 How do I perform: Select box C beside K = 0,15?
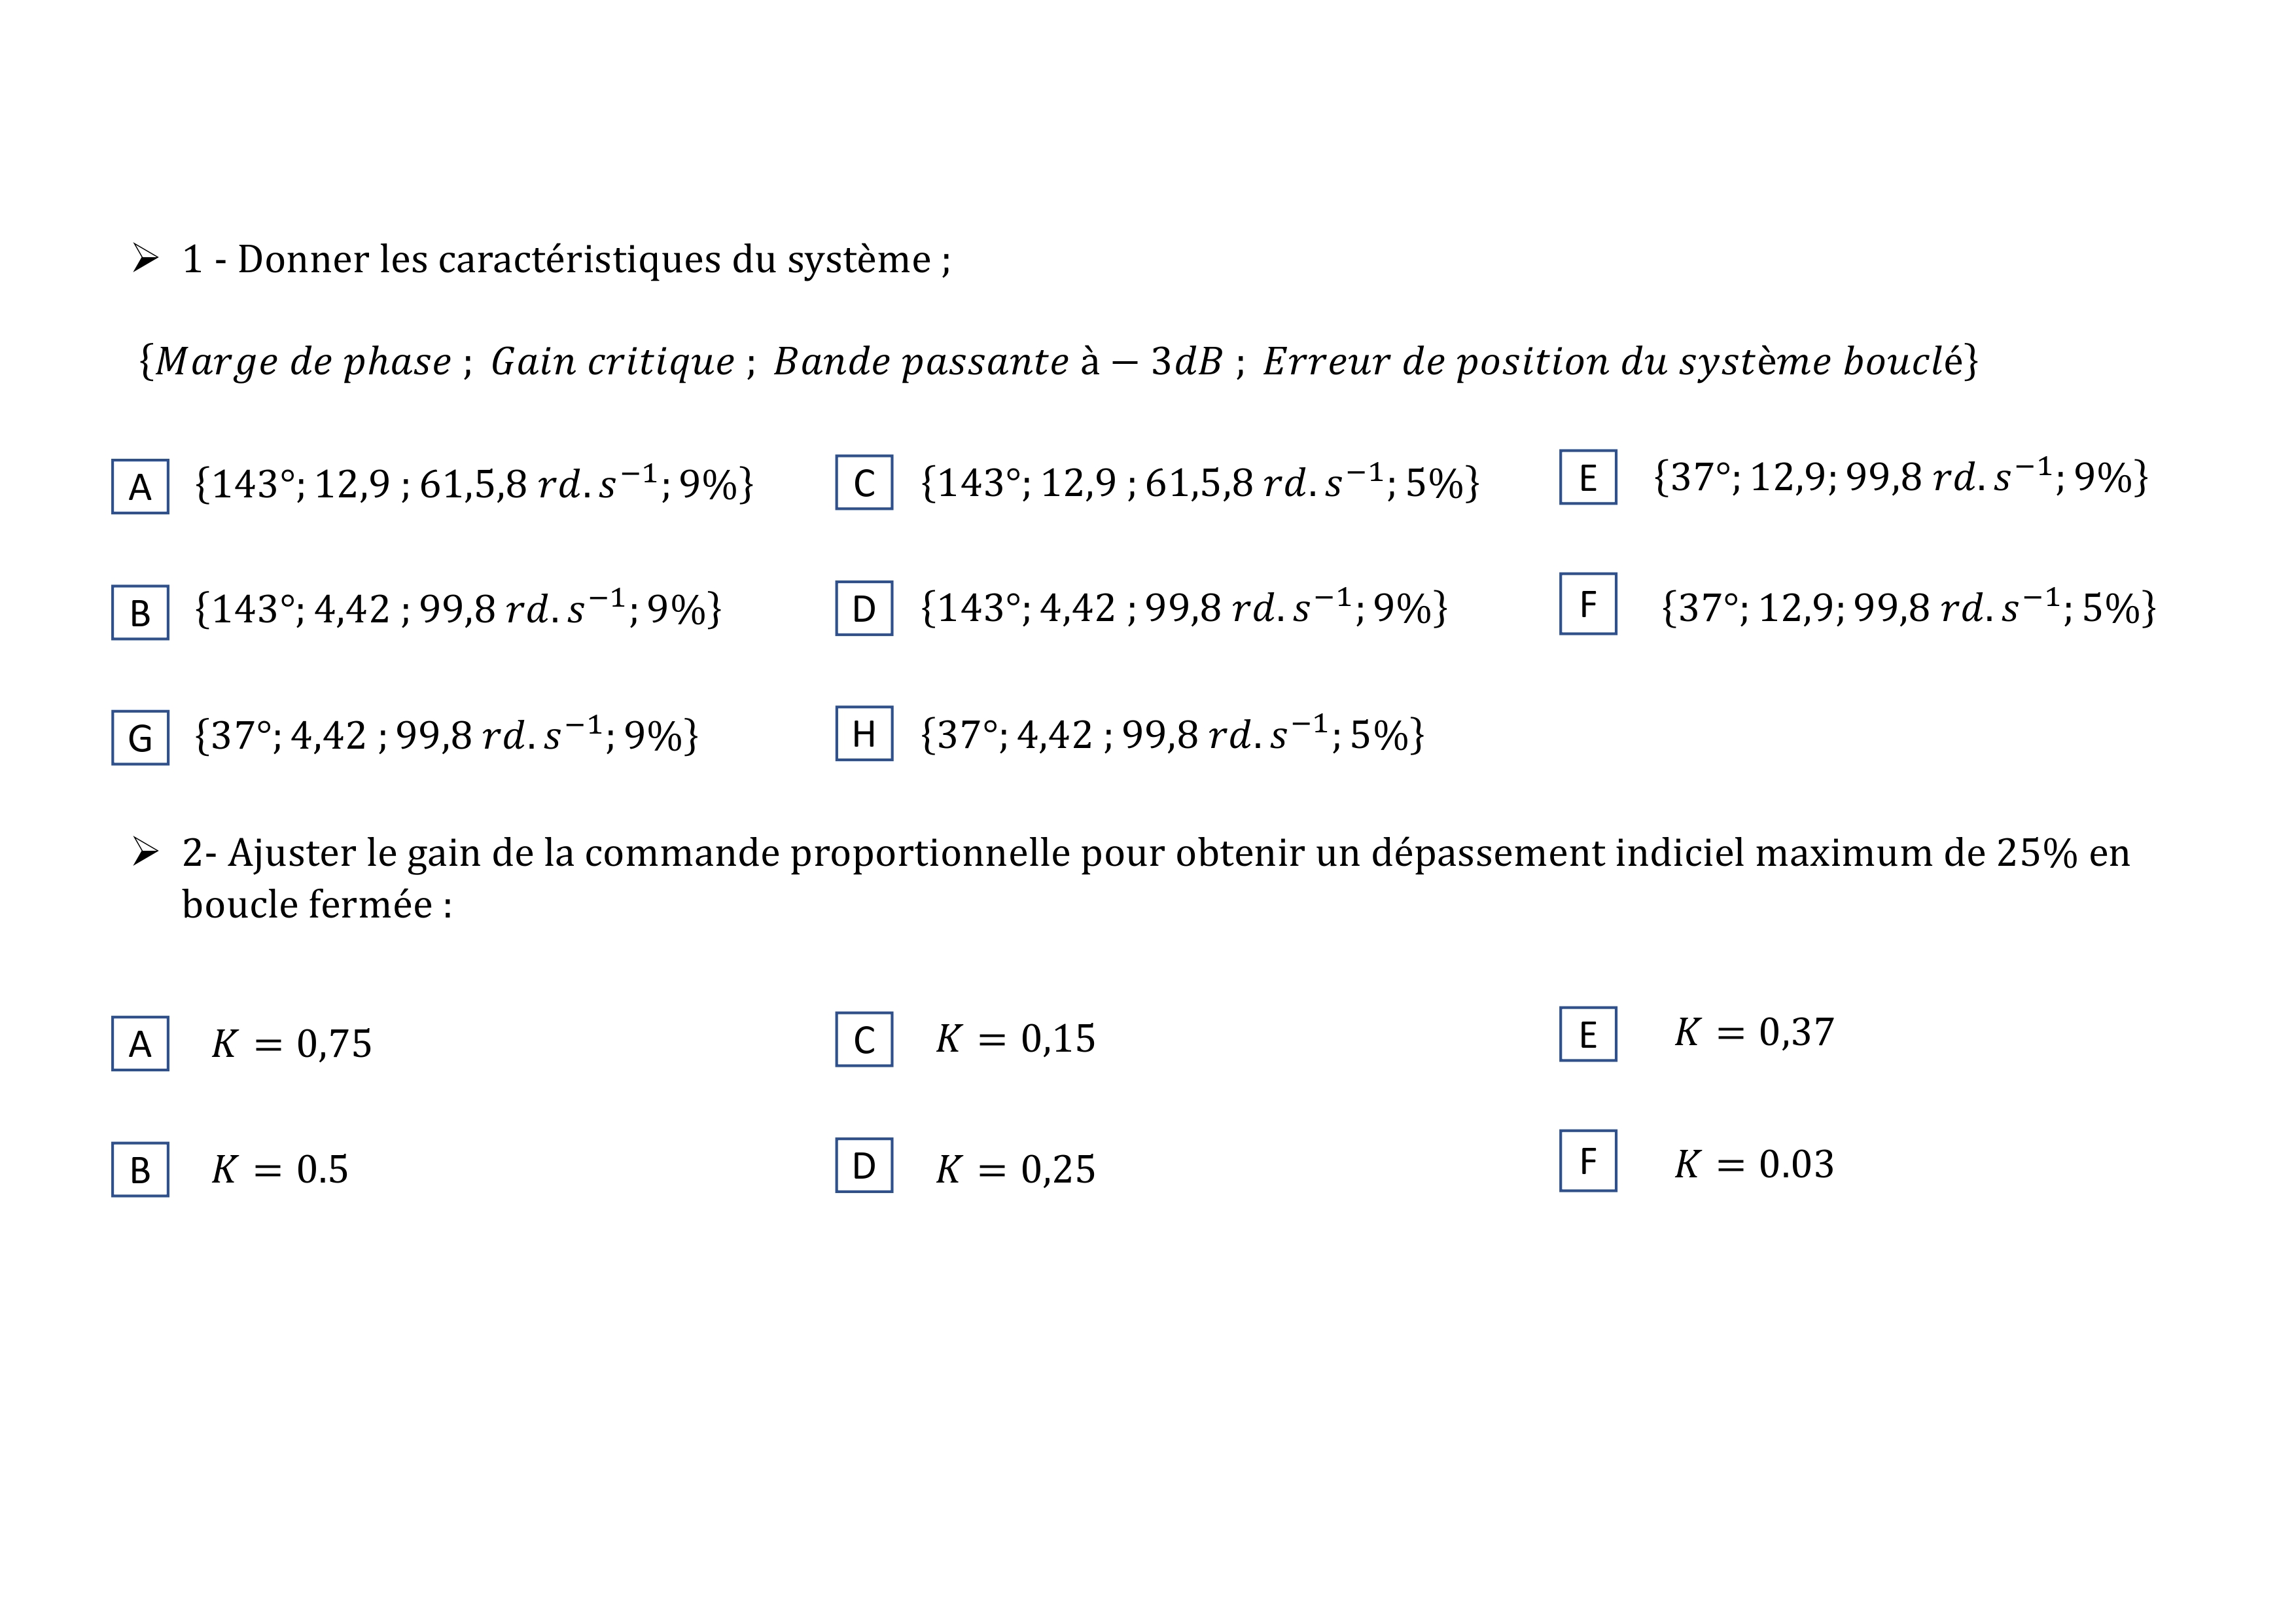tap(864, 1039)
